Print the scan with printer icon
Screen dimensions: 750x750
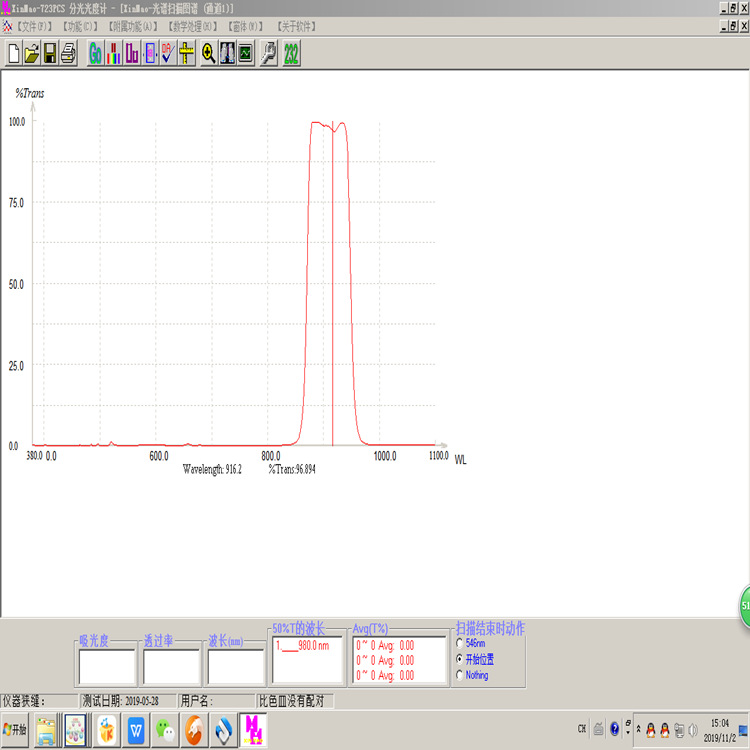click(68, 54)
